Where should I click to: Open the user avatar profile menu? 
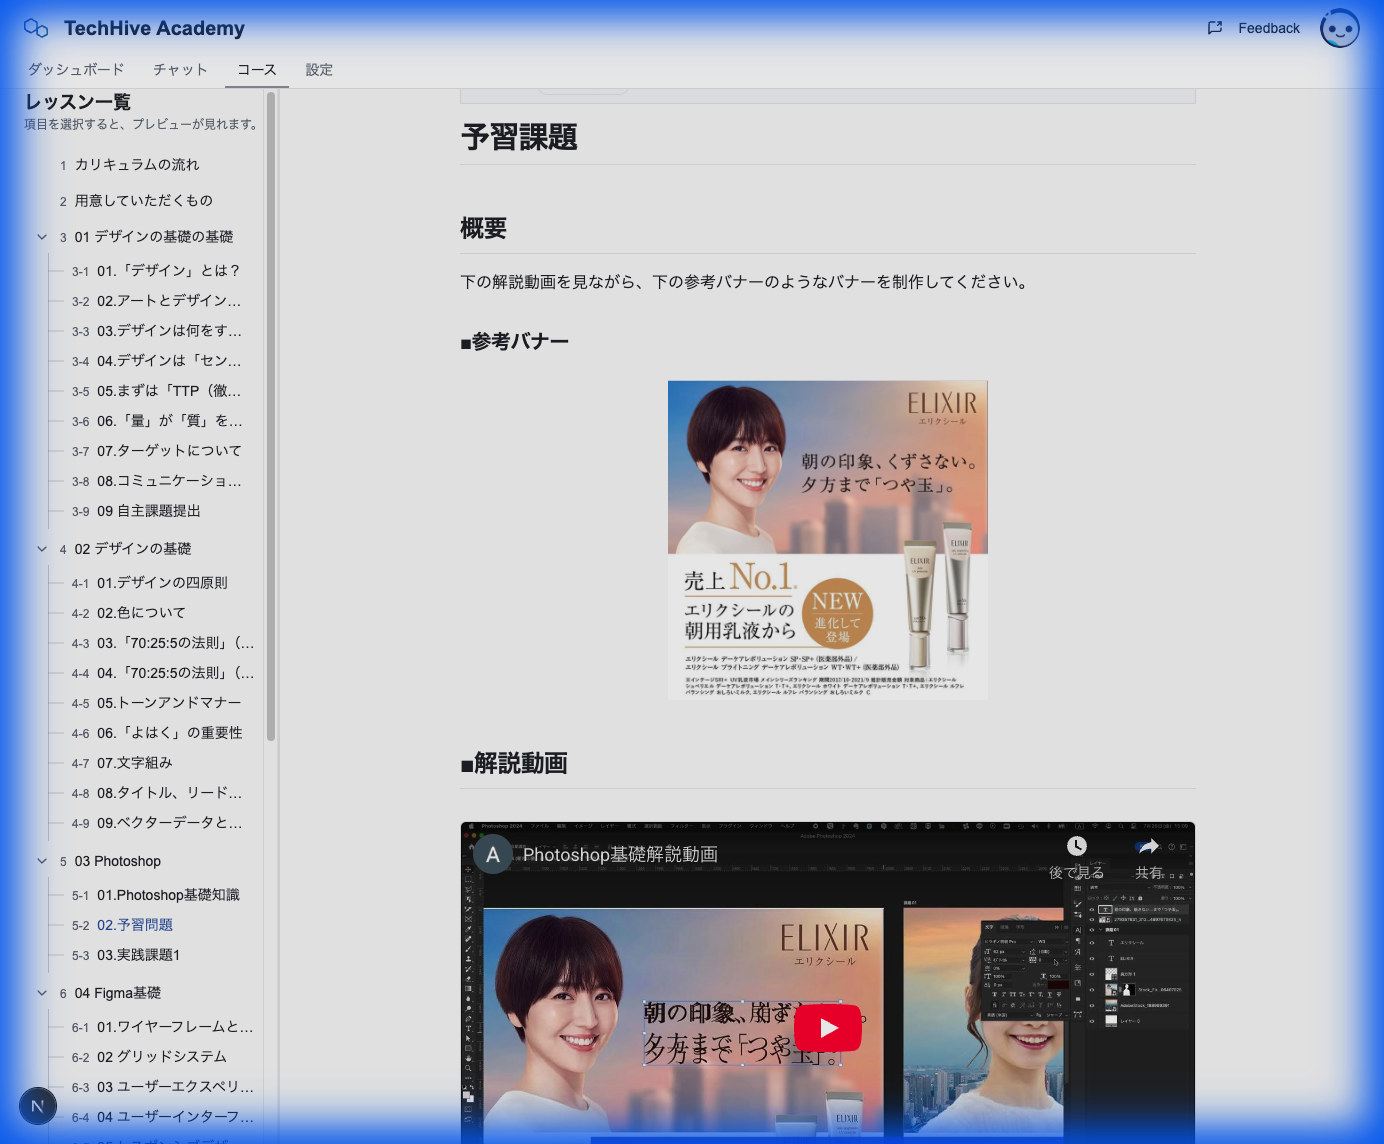click(x=1340, y=28)
